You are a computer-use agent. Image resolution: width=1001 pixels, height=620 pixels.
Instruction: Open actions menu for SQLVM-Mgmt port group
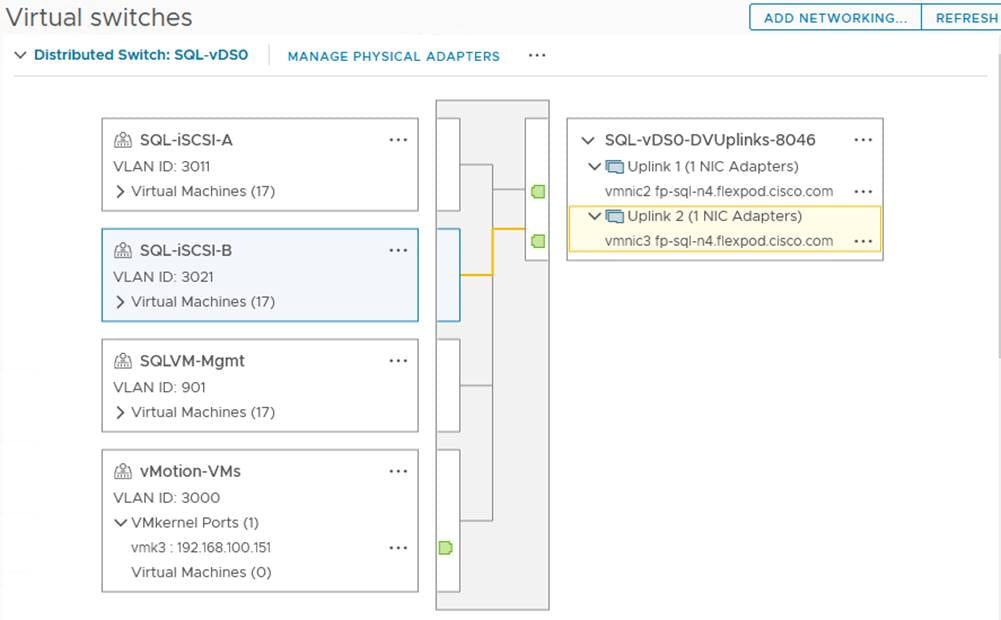[398, 361]
